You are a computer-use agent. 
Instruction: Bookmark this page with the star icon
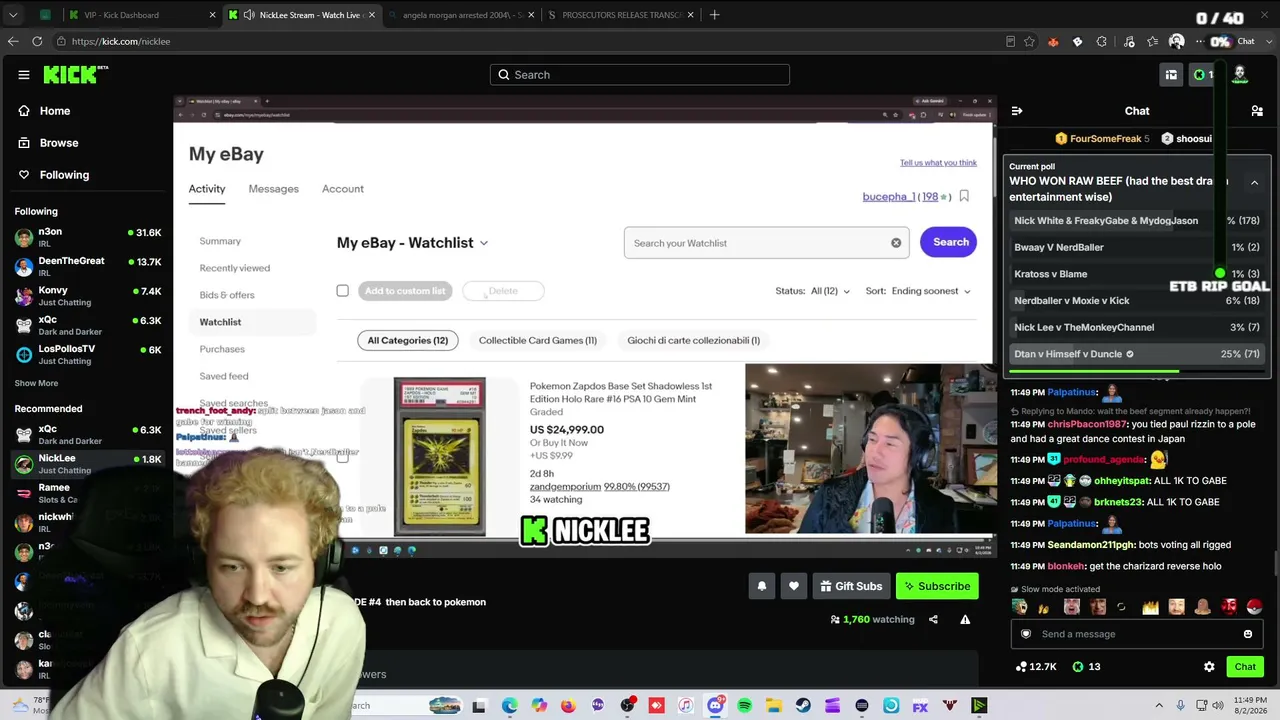pyautogui.click(x=1029, y=41)
